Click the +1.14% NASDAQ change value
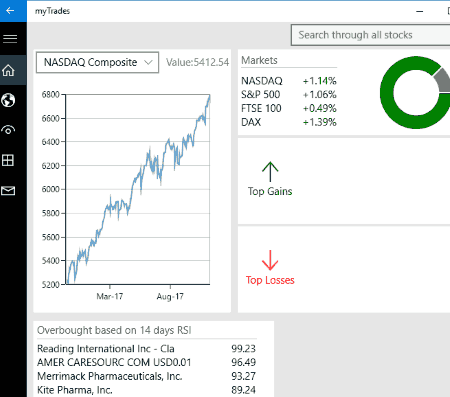 tap(320, 81)
